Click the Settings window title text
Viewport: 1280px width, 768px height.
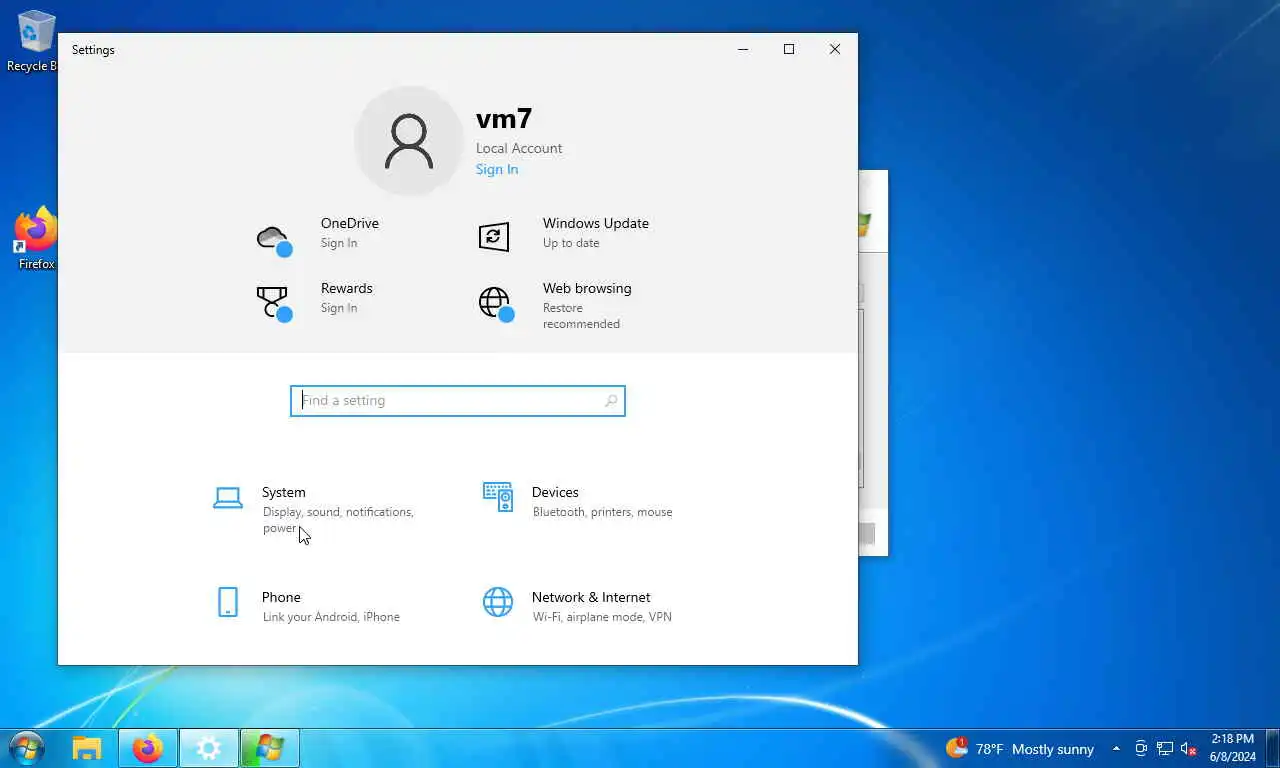(93, 50)
